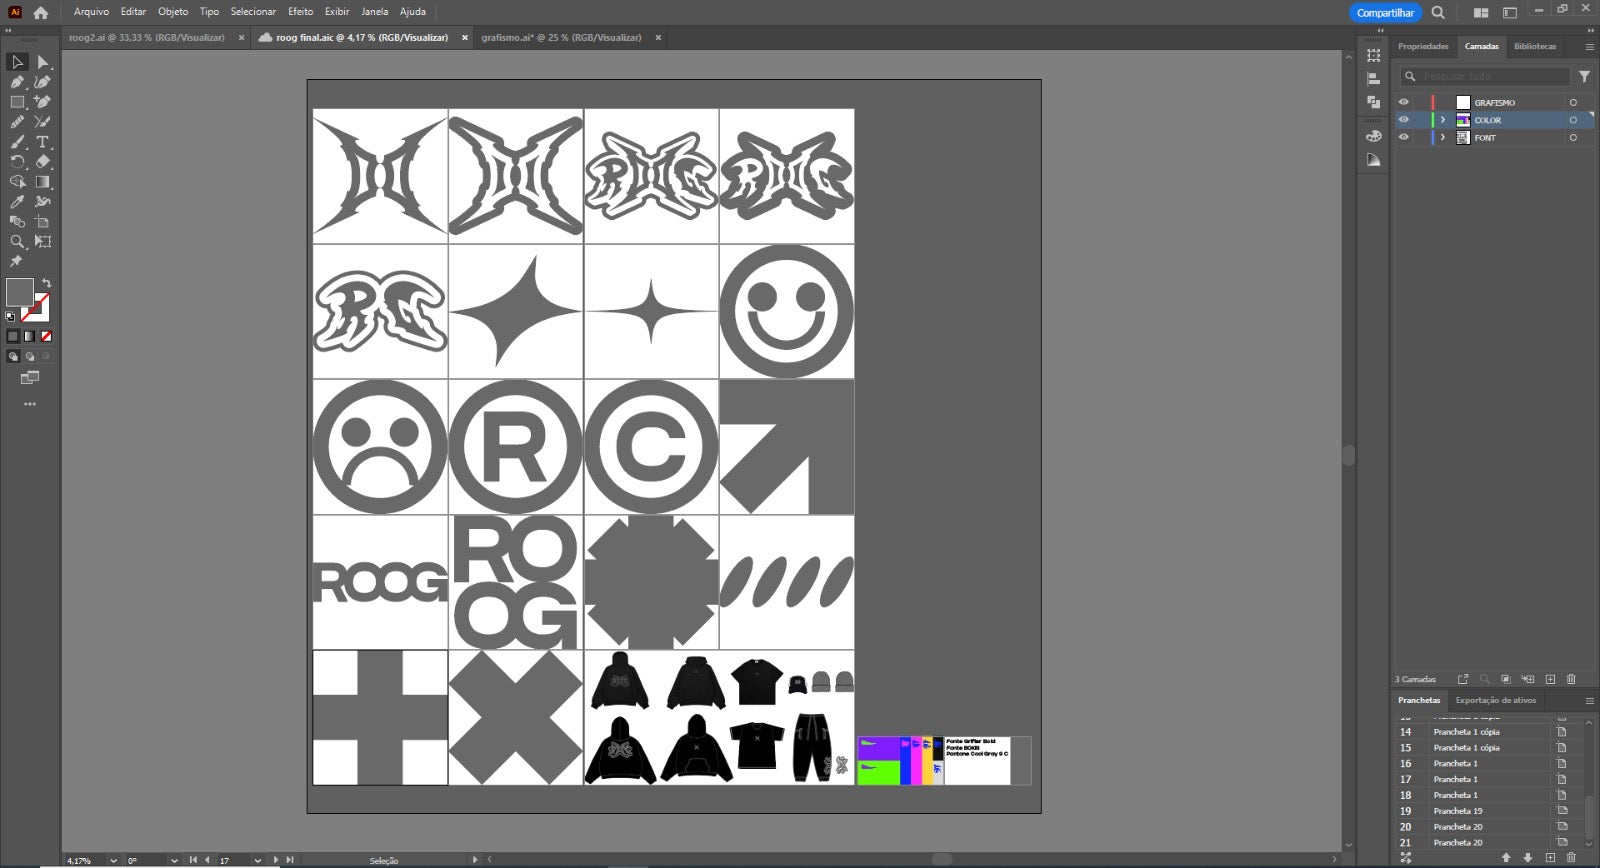Click the layer filter funnel icon

click(1584, 76)
